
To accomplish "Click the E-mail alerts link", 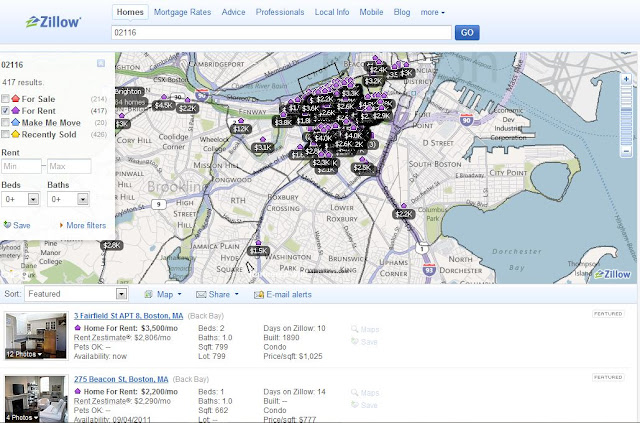I will coord(289,294).
